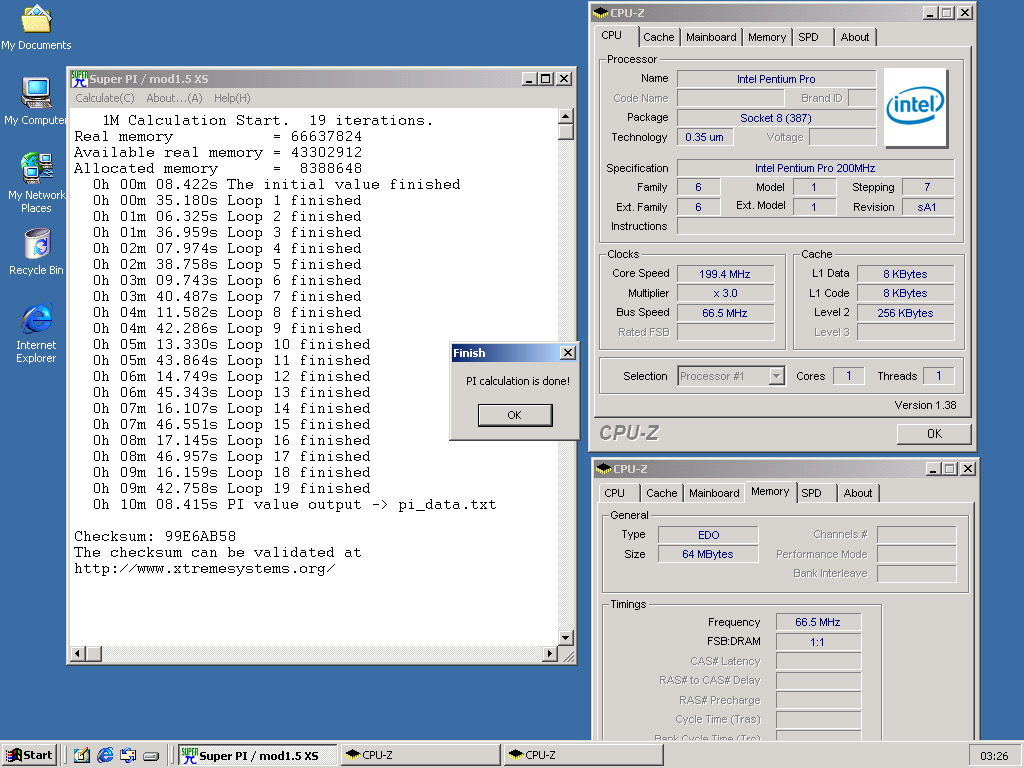Viewport: 1024px width, 768px height.
Task: Switch to Cache tab in lower CPU-Z window
Action: click(662, 493)
